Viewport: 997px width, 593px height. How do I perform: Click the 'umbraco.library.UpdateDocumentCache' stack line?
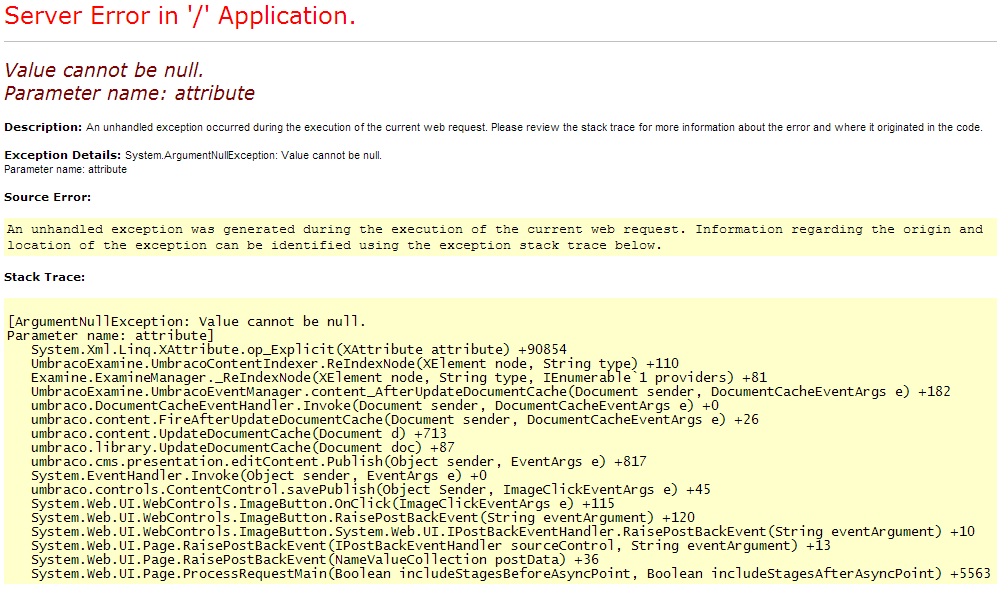click(243, 447)
